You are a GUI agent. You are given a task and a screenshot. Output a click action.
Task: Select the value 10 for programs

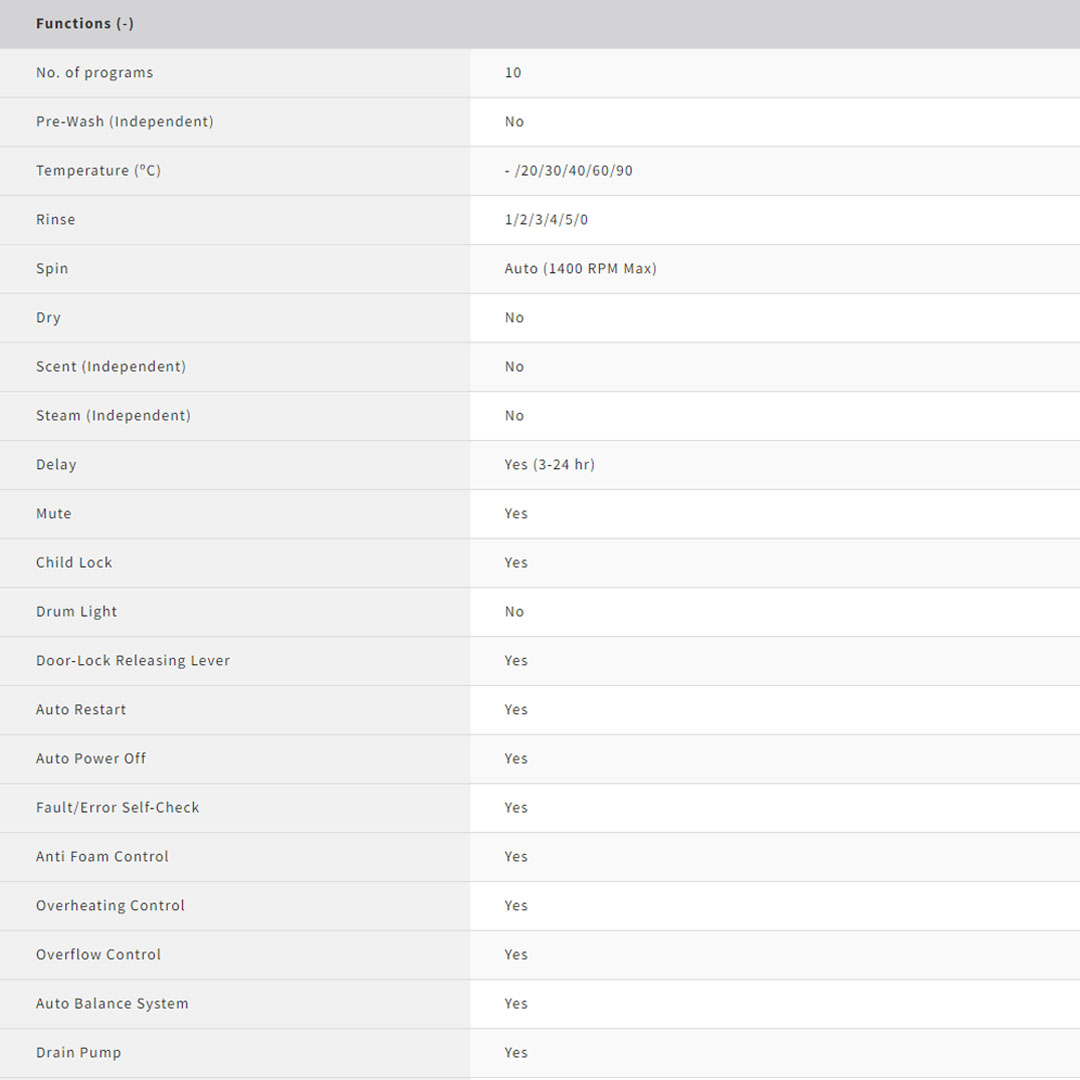click(x=513, y=72)
